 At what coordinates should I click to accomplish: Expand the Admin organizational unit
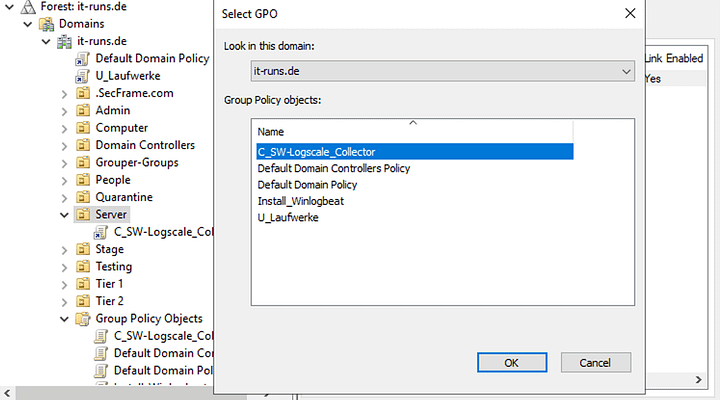point(64,110)
